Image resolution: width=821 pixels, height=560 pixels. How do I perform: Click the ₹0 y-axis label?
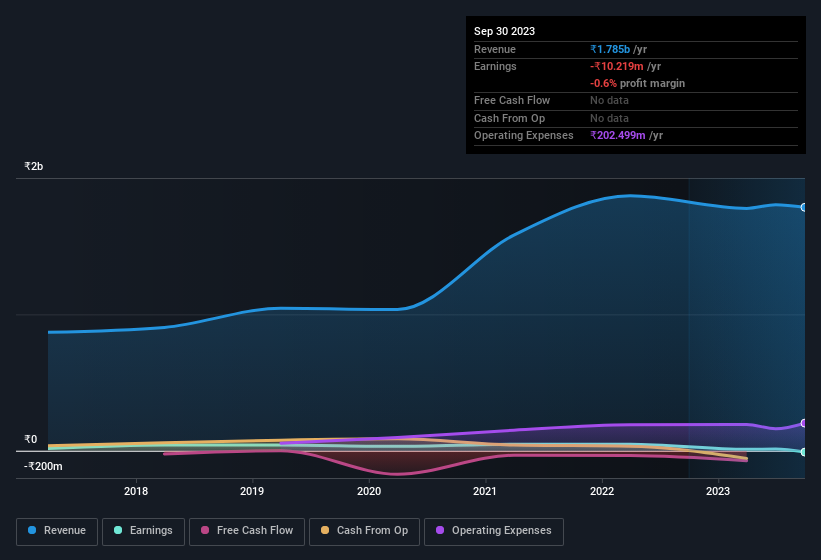click(x=30, y=439)
